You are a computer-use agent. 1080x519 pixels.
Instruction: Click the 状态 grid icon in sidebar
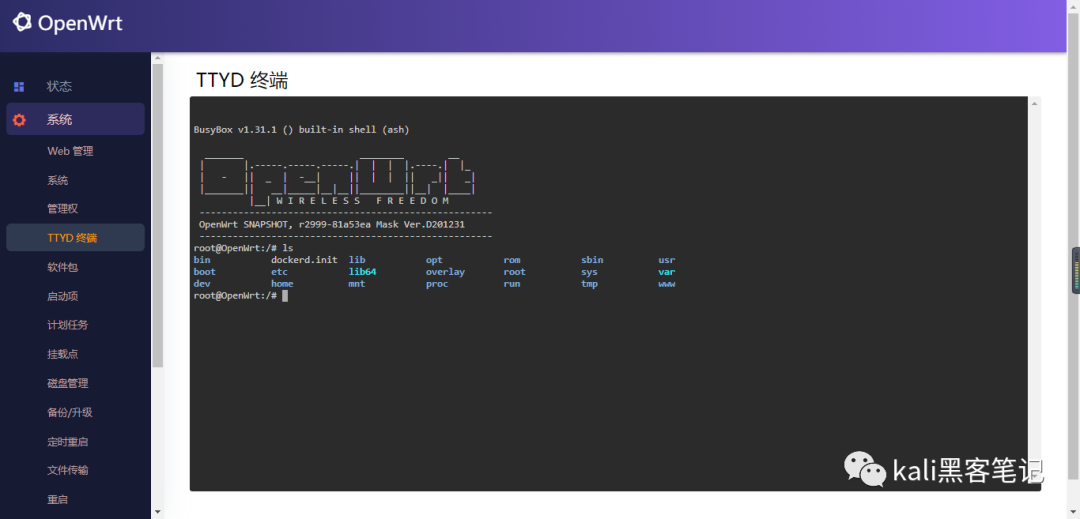(x=19, y=87)
